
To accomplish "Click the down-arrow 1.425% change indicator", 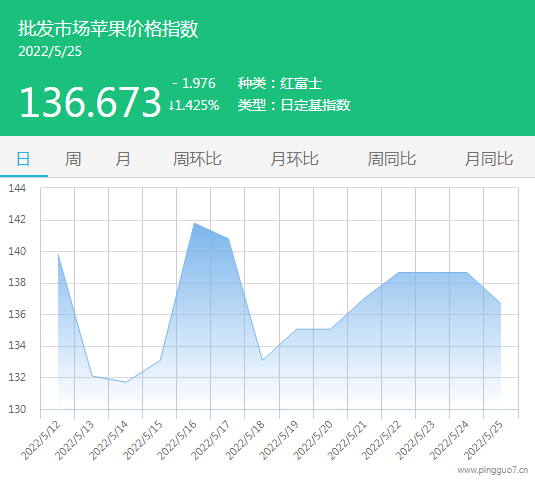I will 194,105.
